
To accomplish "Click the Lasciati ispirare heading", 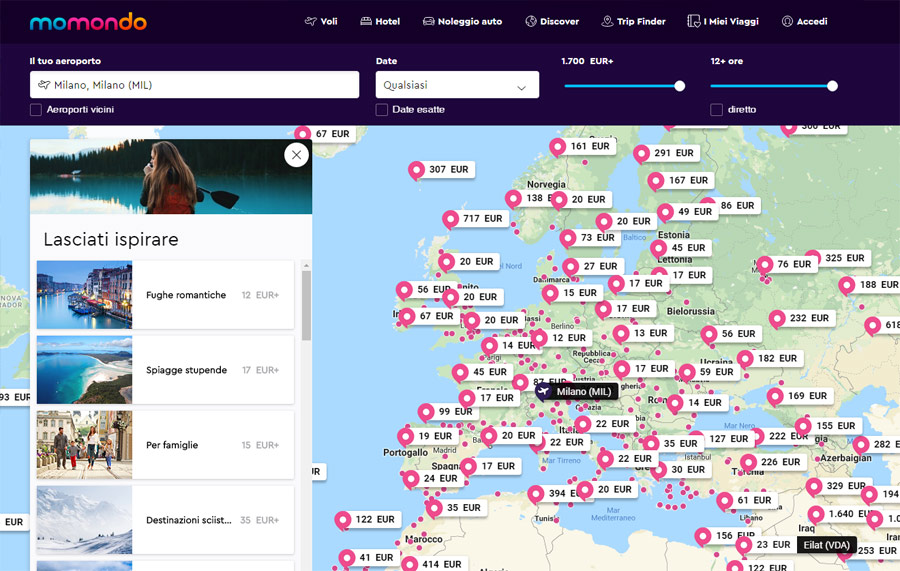I will [x=111, y=239].
